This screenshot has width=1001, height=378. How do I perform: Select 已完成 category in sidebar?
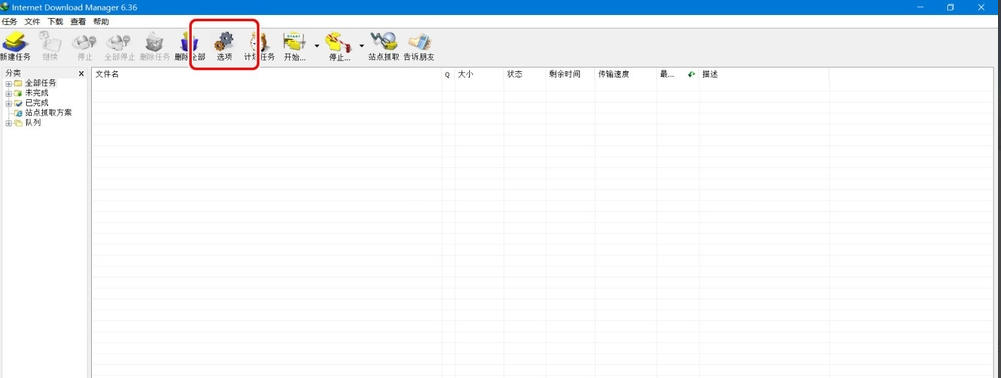(x=37, y=103)
